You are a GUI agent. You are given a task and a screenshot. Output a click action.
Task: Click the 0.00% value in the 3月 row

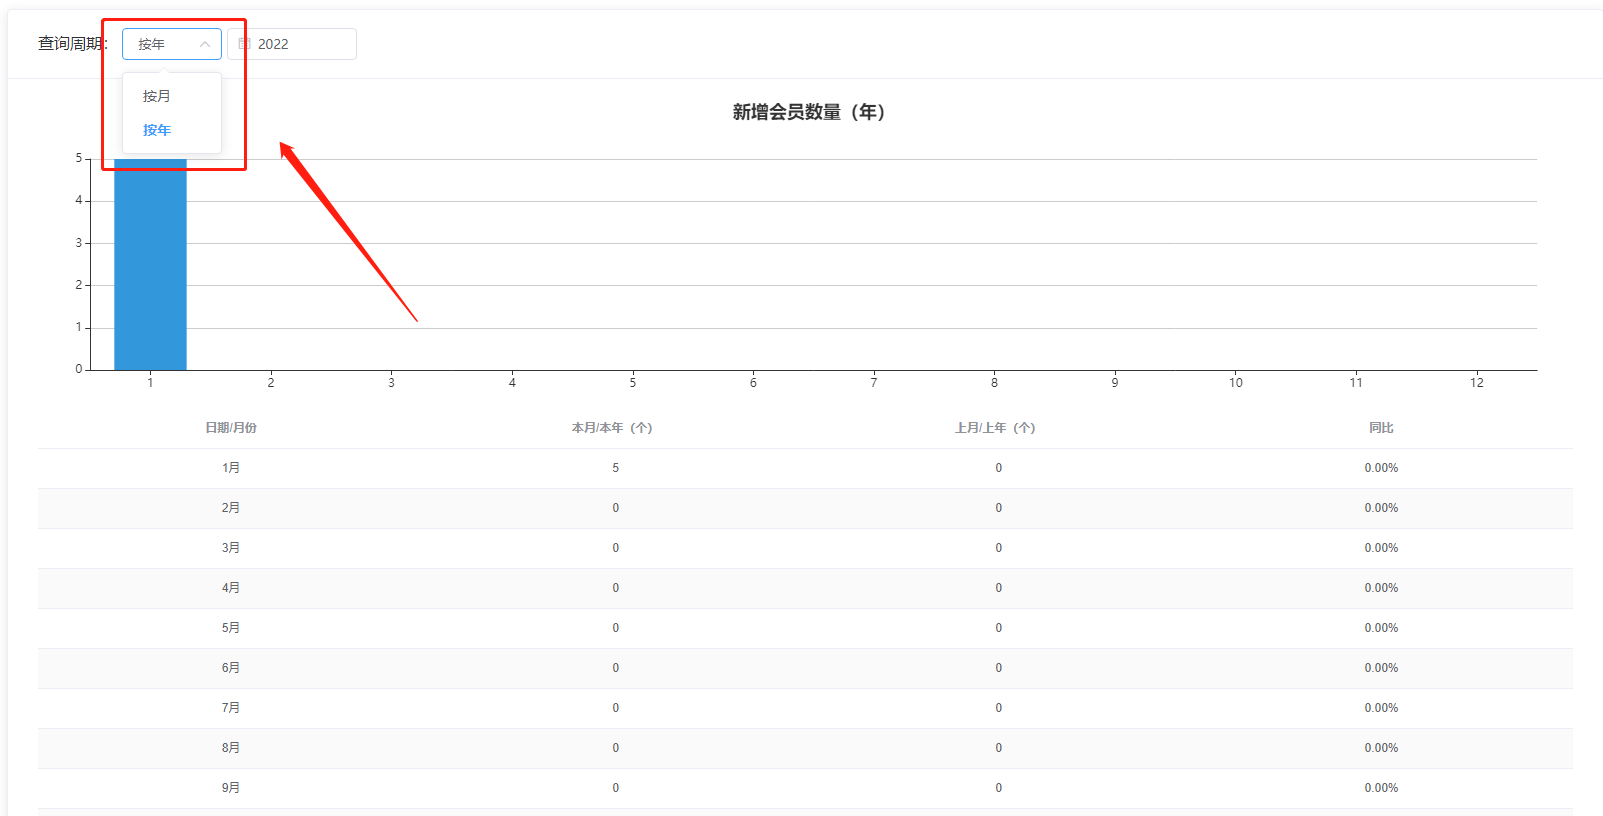[x=1381, y=548]
